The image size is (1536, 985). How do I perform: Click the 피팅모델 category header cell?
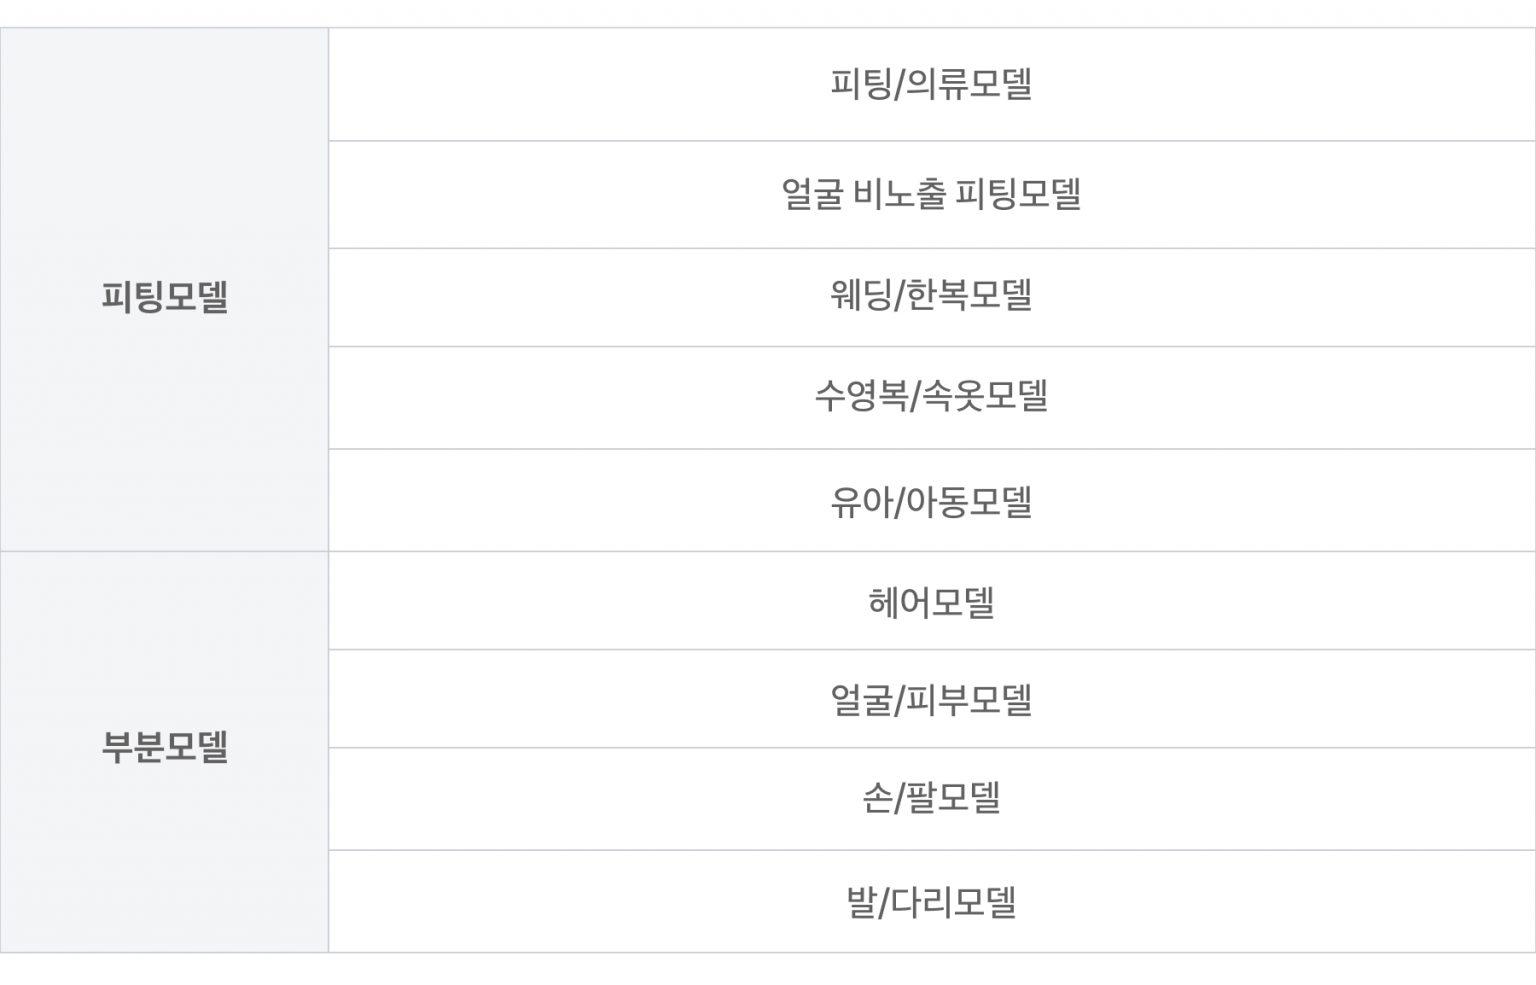point(165,297)
